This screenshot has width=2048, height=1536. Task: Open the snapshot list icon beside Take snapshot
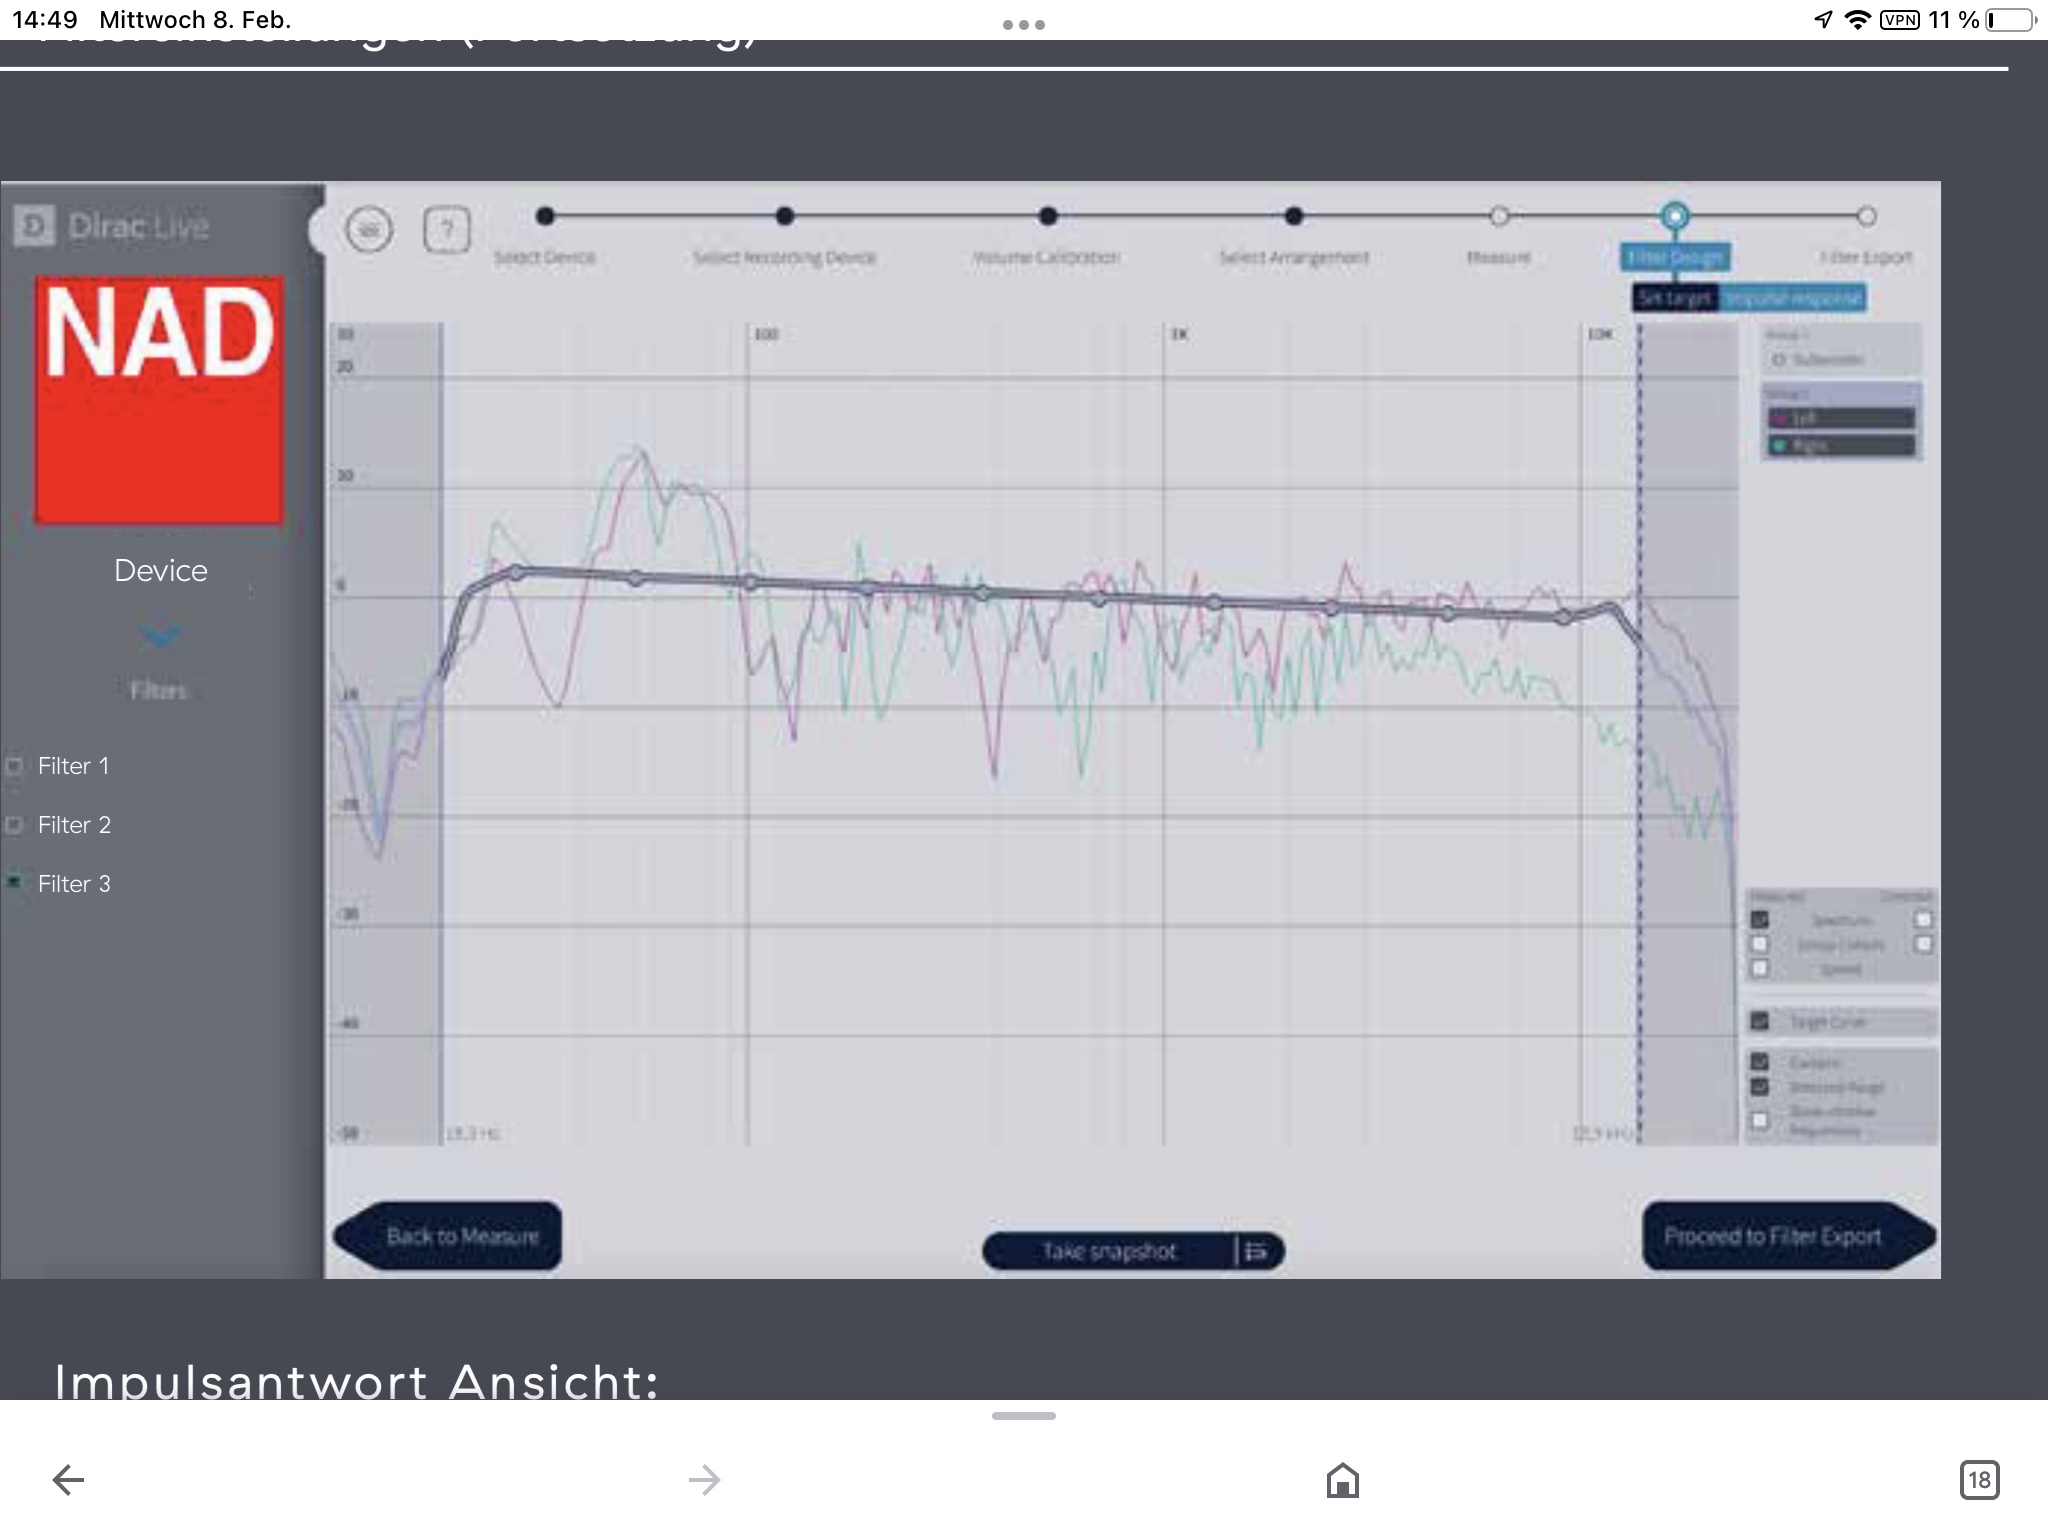coord(1258,1251)
